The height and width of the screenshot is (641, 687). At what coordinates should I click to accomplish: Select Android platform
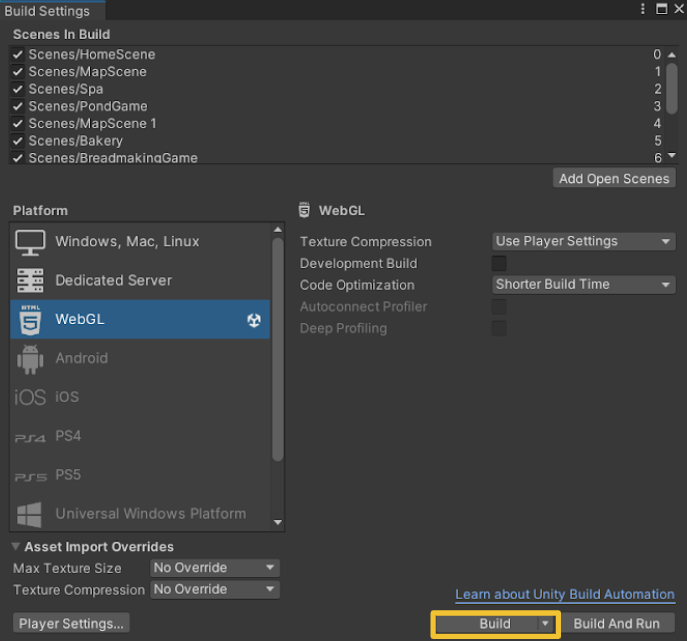coord(140,358)
